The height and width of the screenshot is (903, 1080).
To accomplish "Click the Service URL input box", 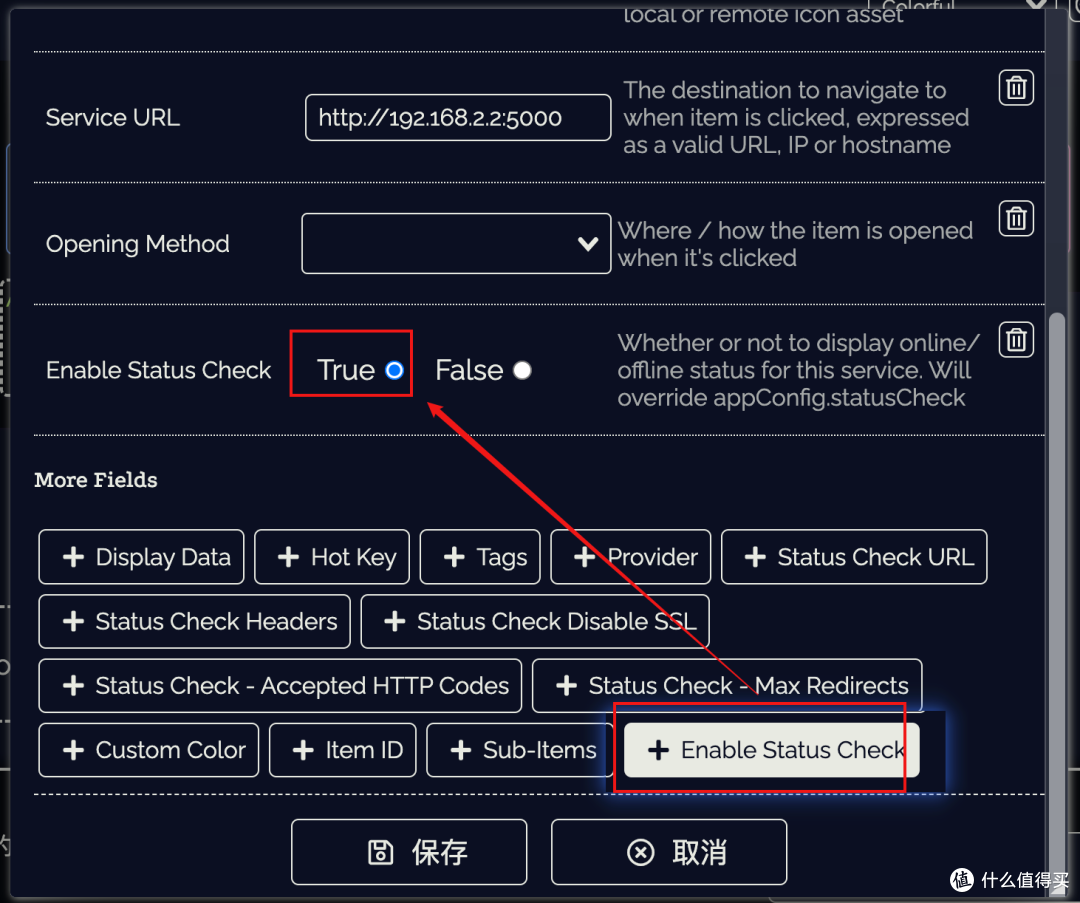I will 457,118.
